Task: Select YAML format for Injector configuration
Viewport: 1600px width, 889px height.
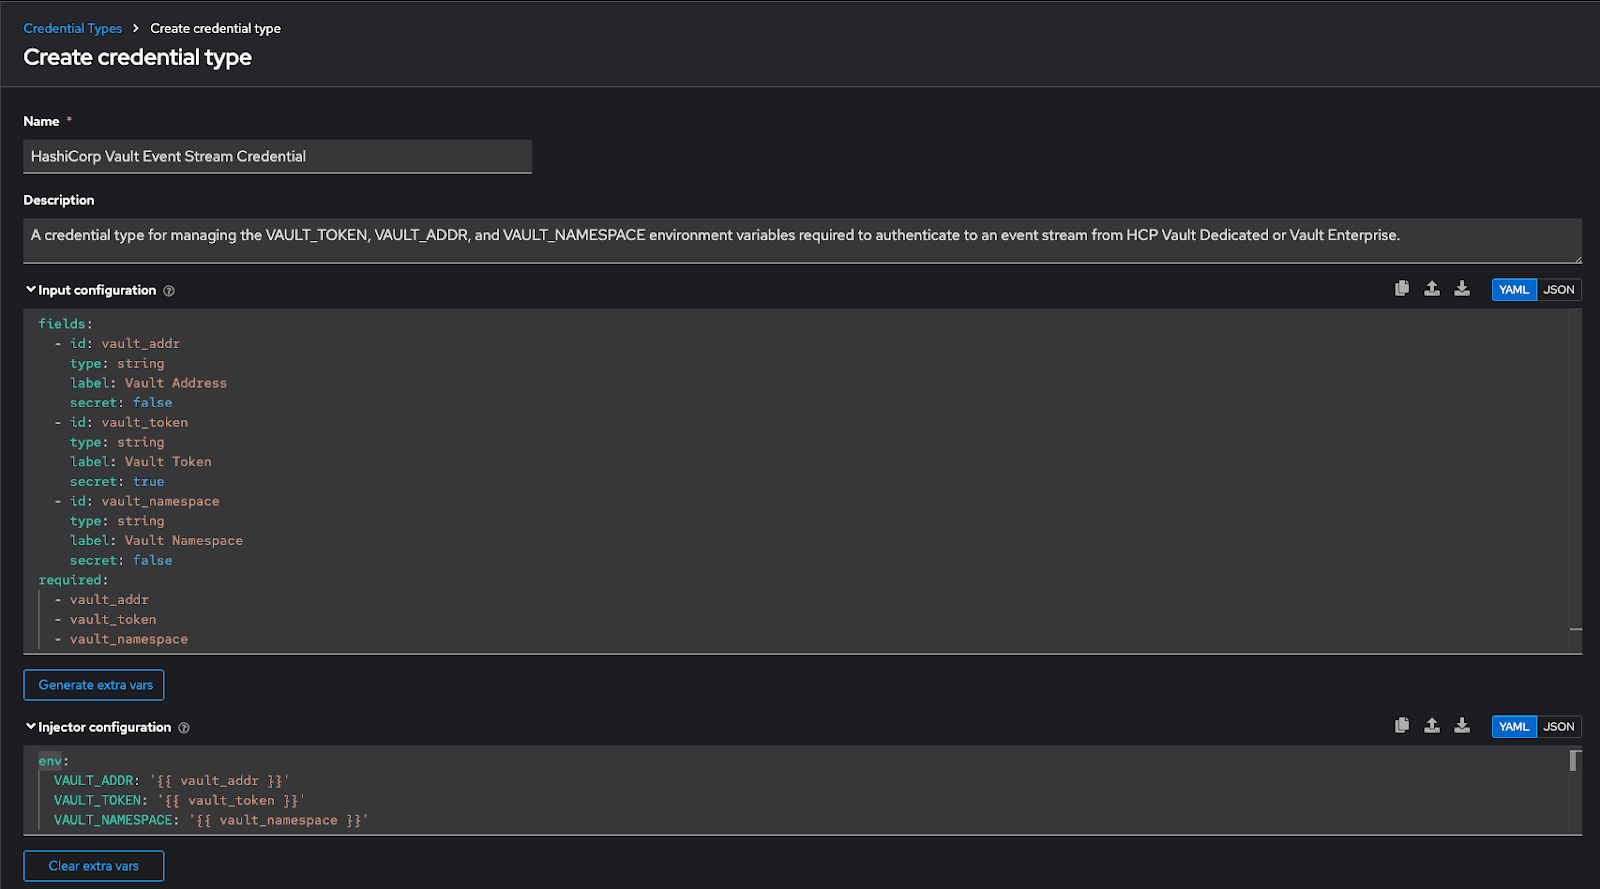Action: (1514, 727)
